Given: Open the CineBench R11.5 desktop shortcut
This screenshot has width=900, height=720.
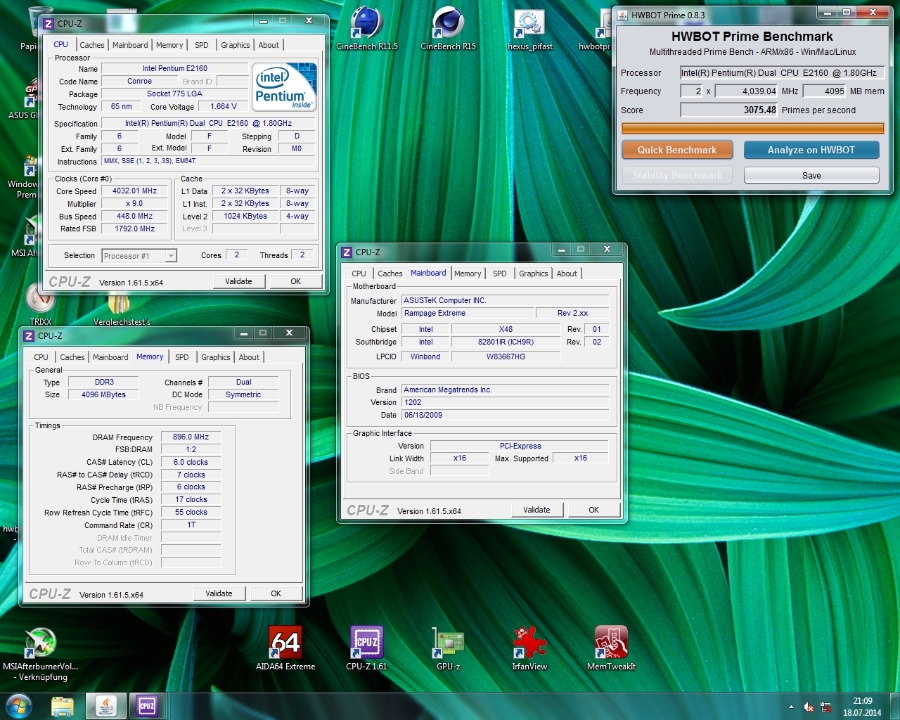Looking at the screenshot, I should (367, 28).
